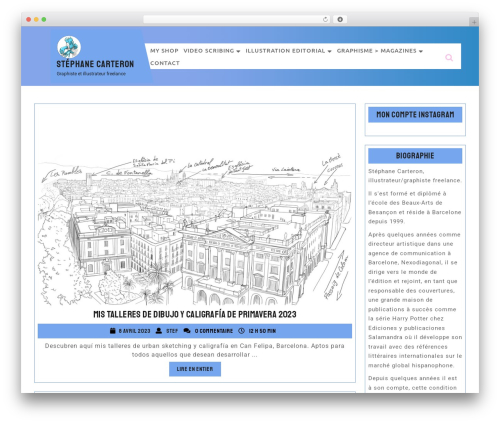500x423 pixels.
Task: Click the STEF author link
Action: point(172,331)
